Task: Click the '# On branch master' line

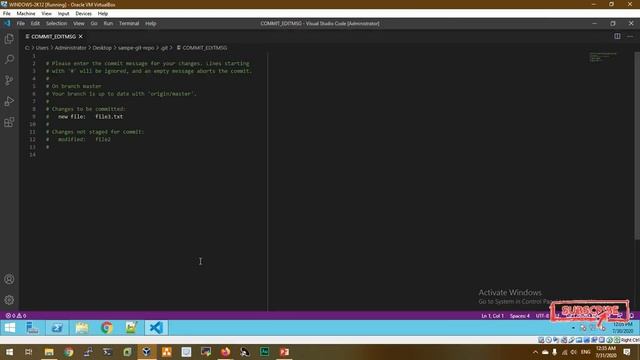Action: [x=73, y=87]
